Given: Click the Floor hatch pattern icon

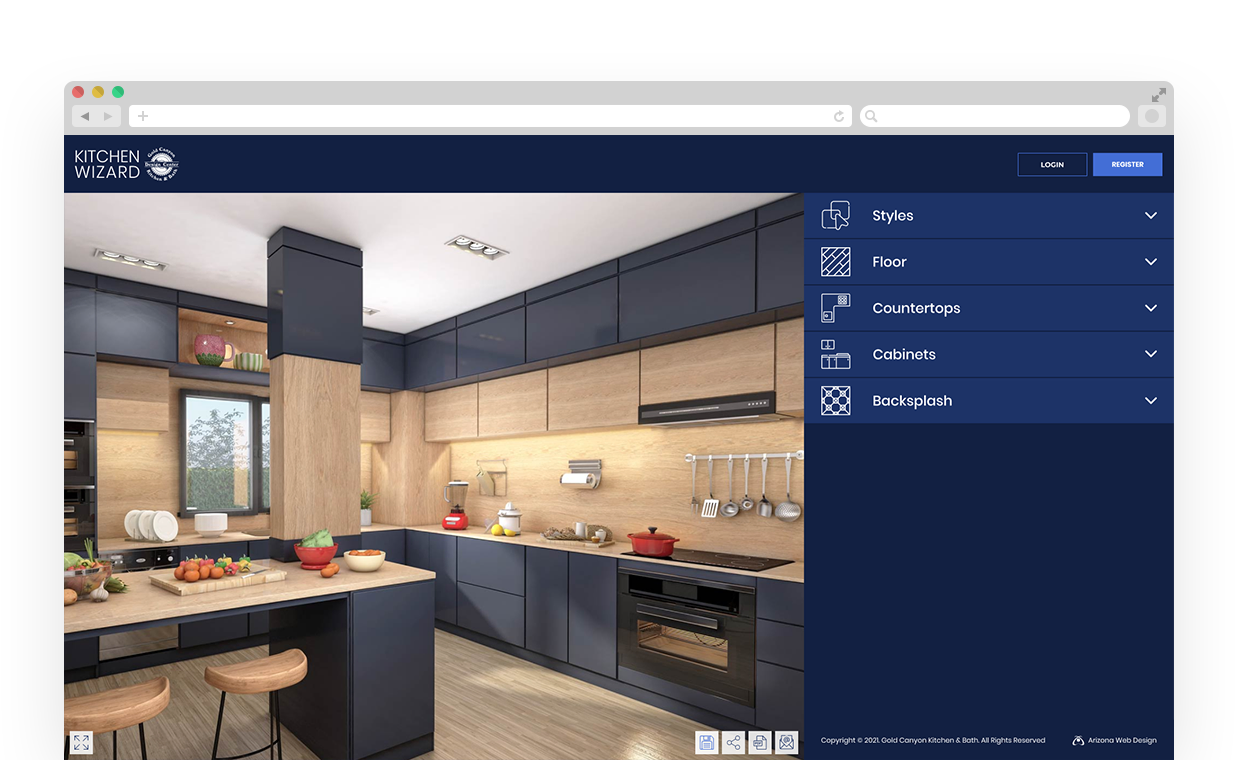Looking at the screenshot, I should click(x=835, y=262).
